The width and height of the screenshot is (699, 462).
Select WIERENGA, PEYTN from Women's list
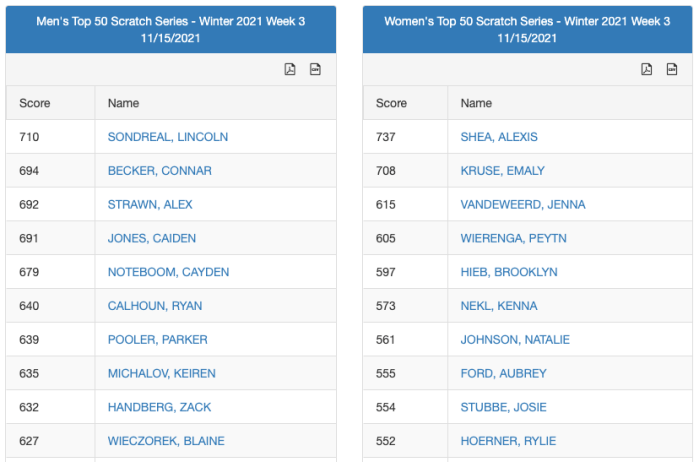tap(512, 238)
